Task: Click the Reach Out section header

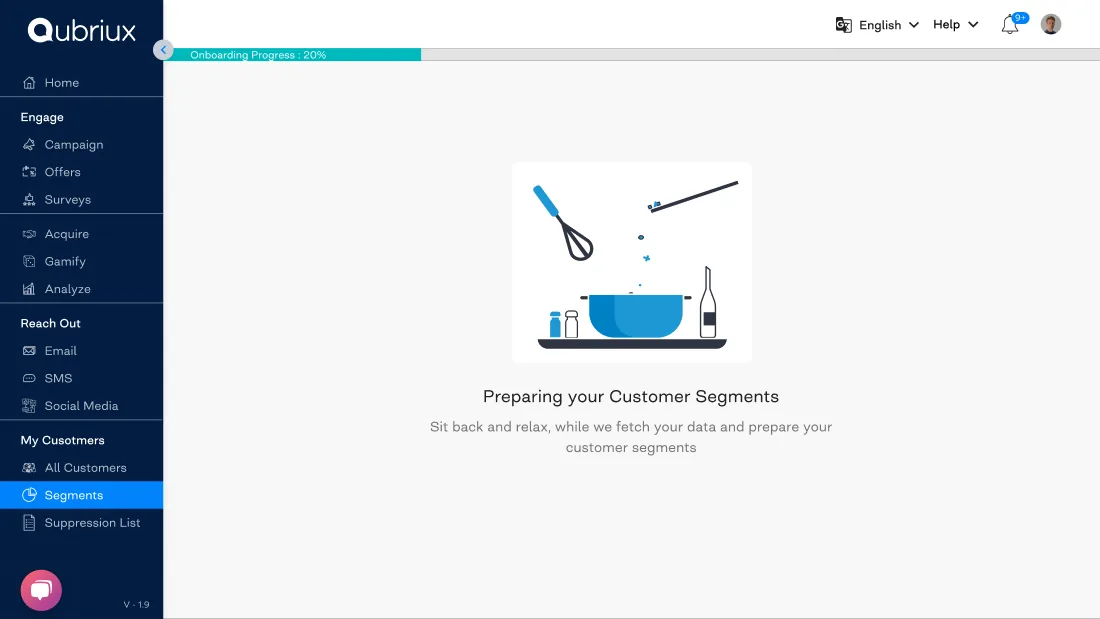Action: coord(51,324)
